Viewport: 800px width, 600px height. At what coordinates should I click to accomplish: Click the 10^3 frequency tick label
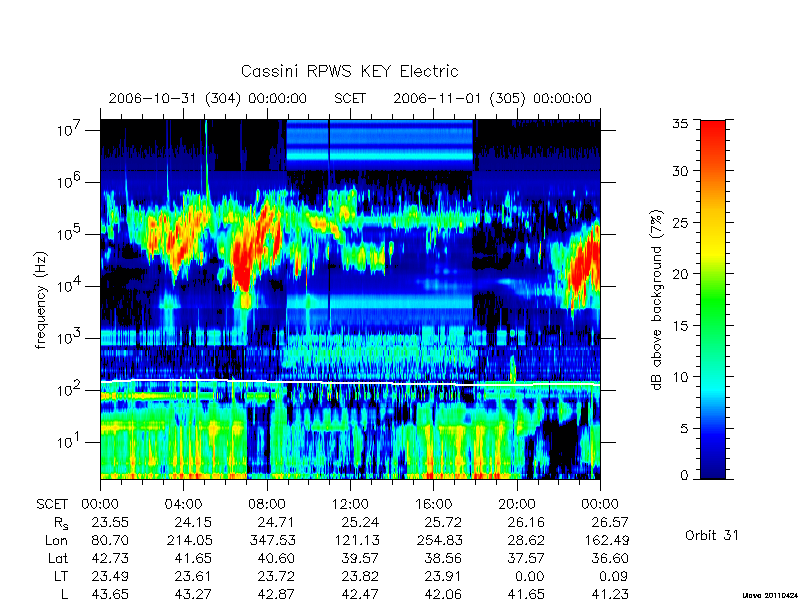pyautogui.click(x=70, y=337)
